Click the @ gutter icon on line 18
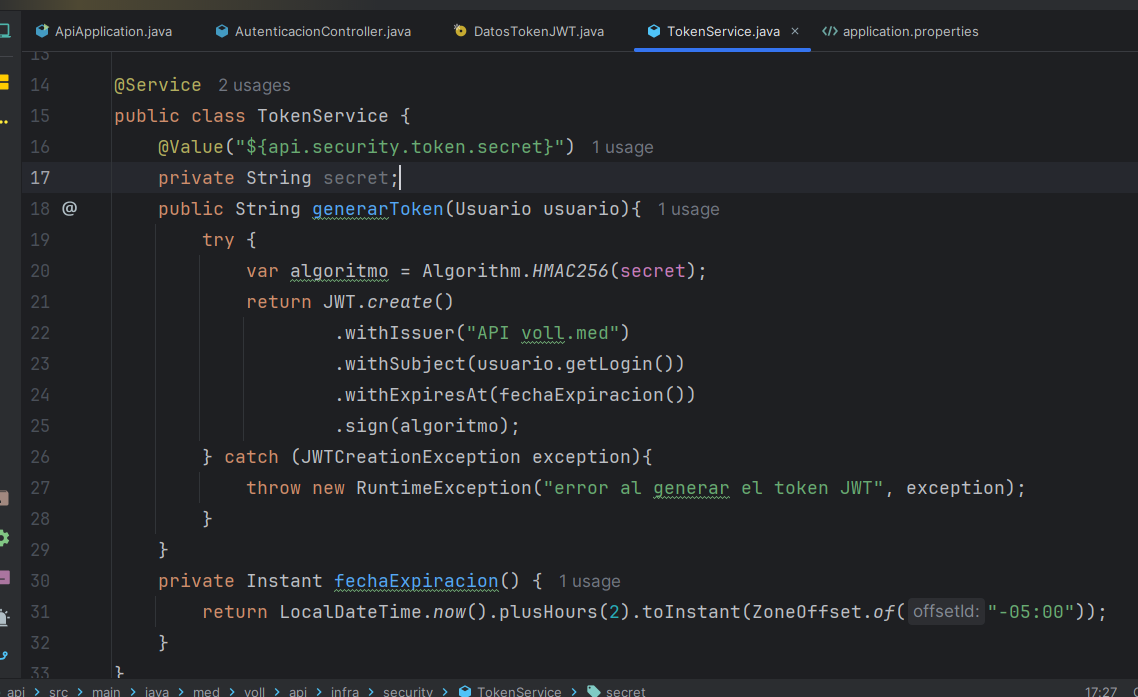The height and width of the screenshot is (697, 1138). 70,209
